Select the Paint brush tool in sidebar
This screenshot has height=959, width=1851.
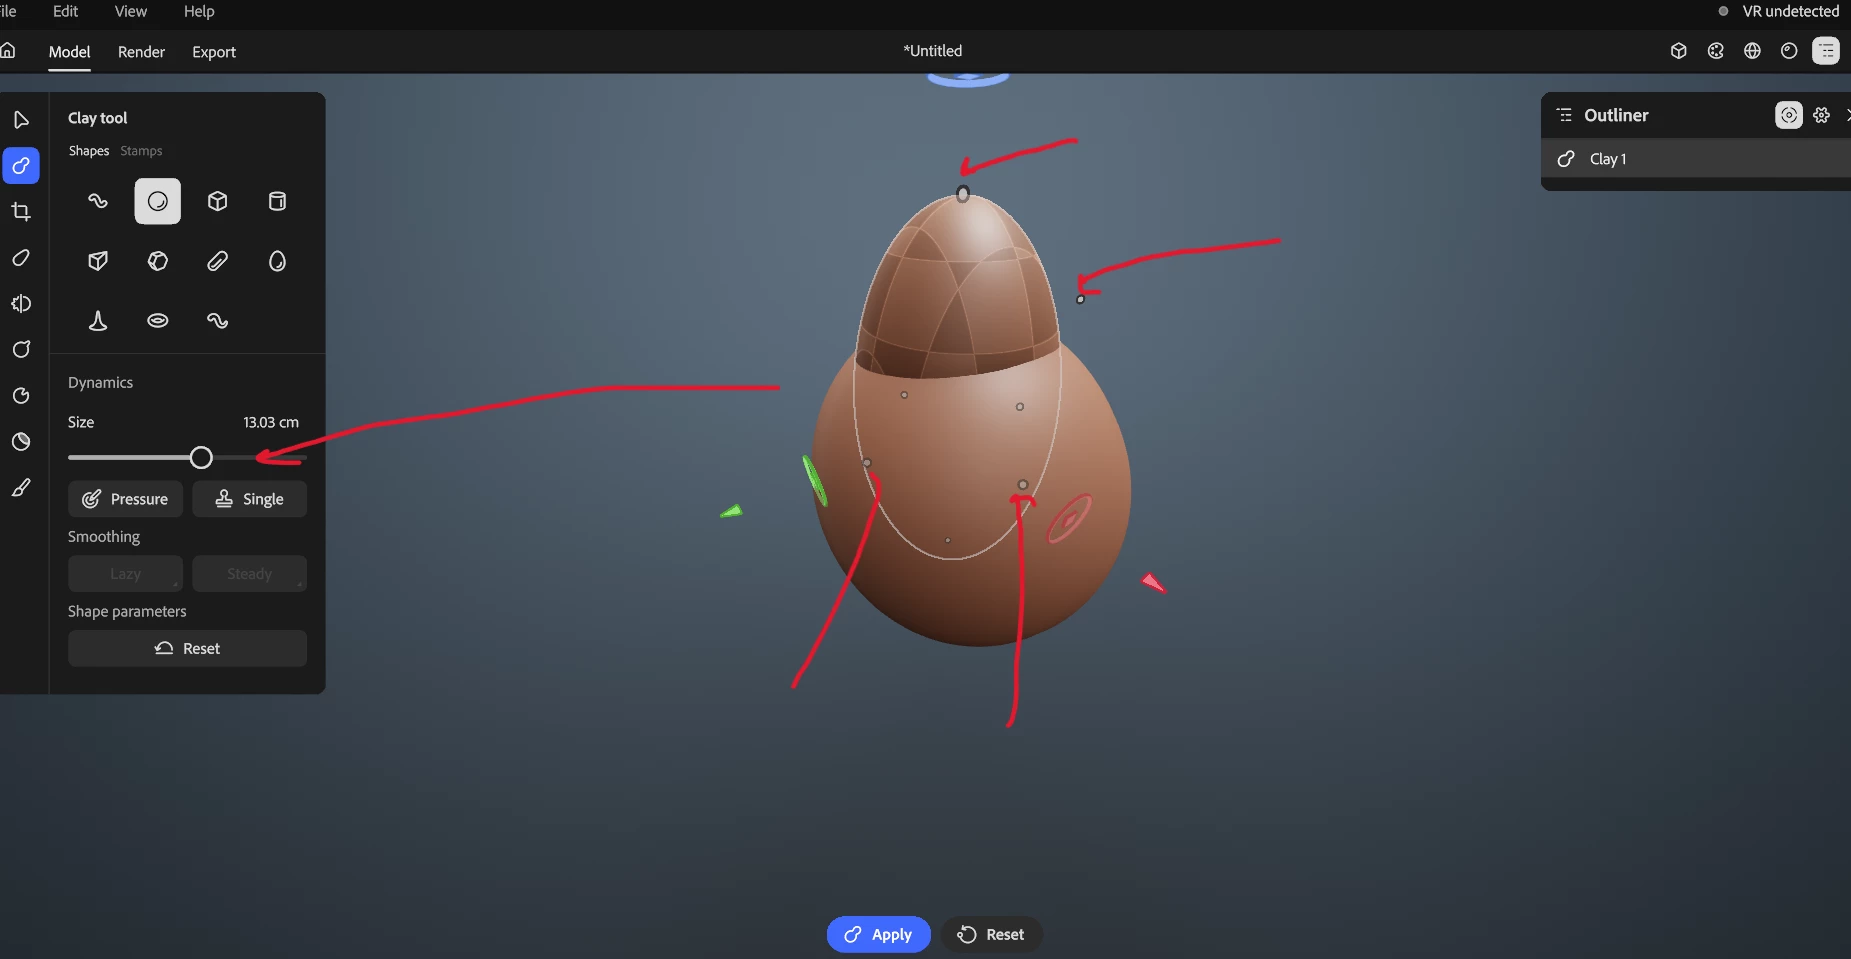pyautogui.click(x=21, y=487)
